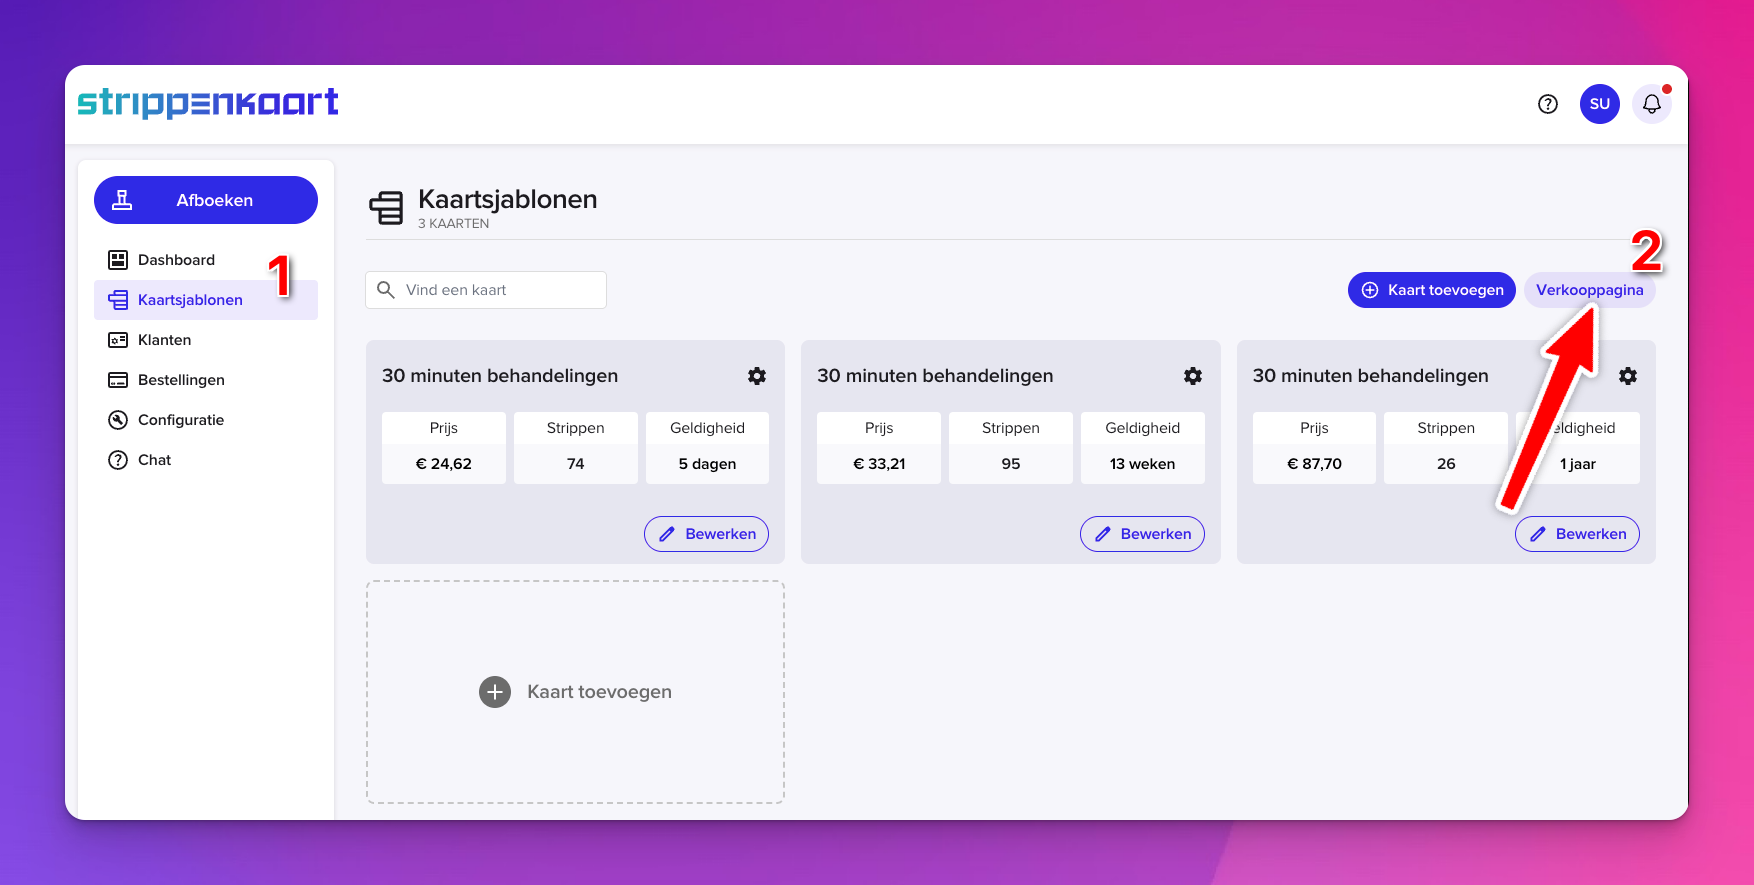Viewport: 1754px width, 885px height.
Task: Open settings gear on second card
Action: pos(1192,376)
